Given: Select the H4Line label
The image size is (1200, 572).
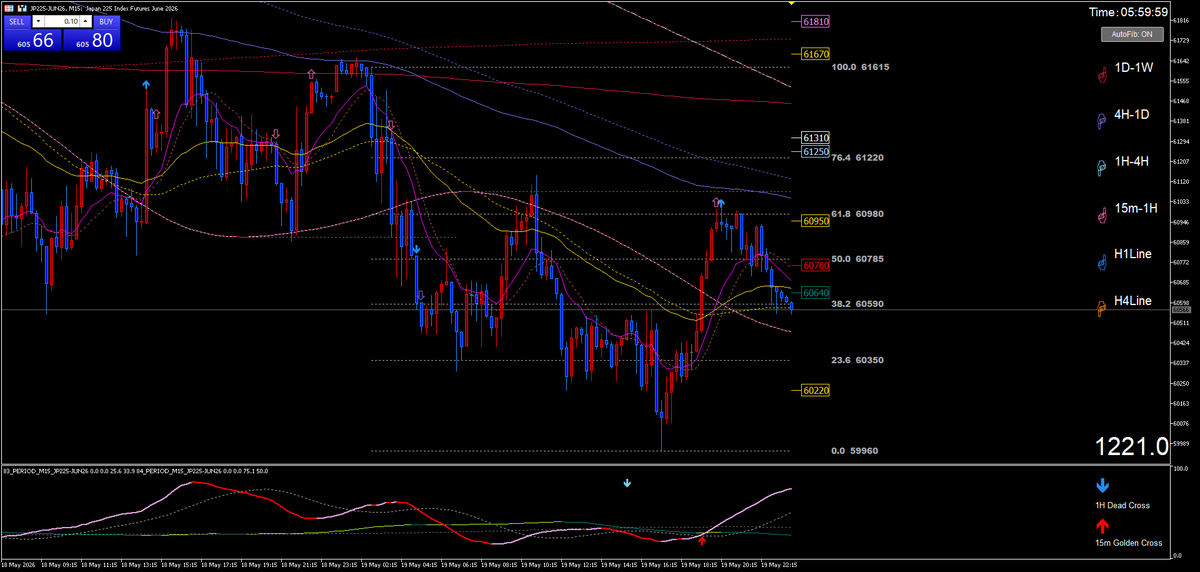Looking at the screenshot, I should (1134, 301).
